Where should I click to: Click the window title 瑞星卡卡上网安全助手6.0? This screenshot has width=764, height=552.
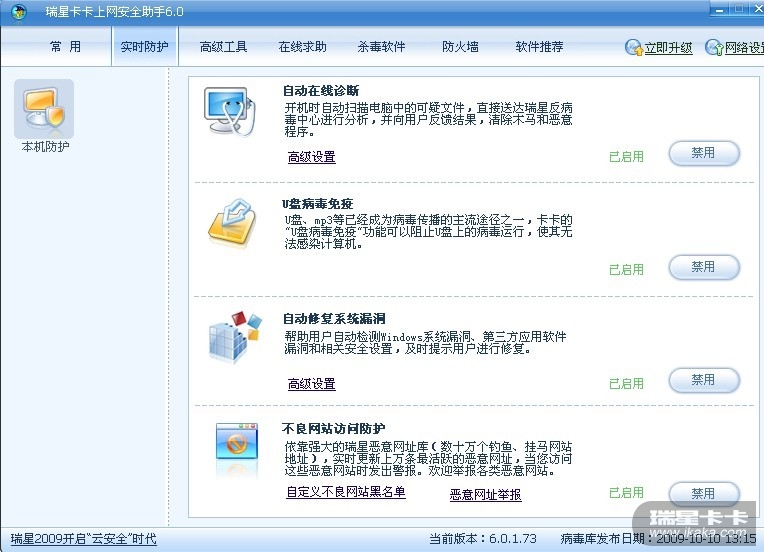point(115,12)
